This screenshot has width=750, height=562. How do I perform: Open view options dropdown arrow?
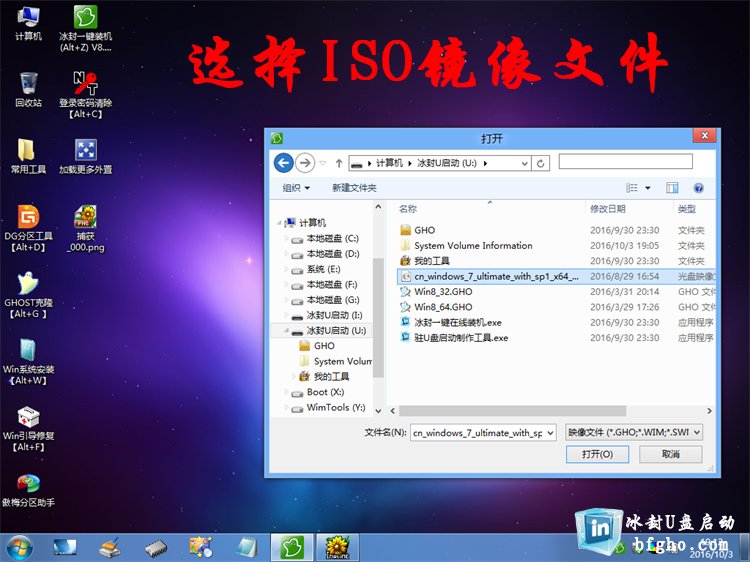tap(648, 188)
